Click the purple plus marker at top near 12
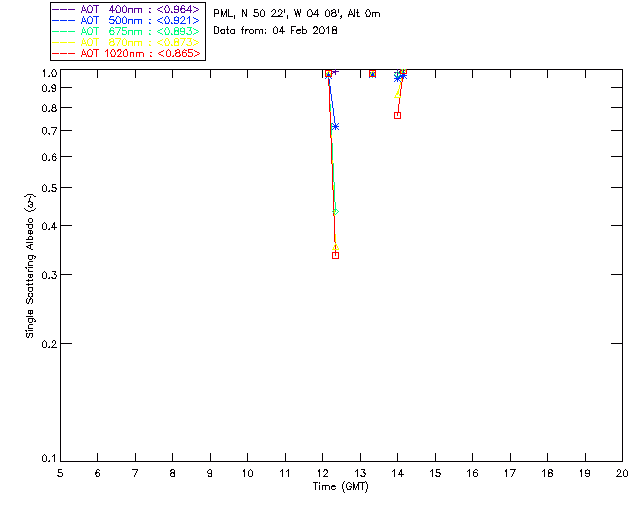640x512 pixels. coord(335,72)
